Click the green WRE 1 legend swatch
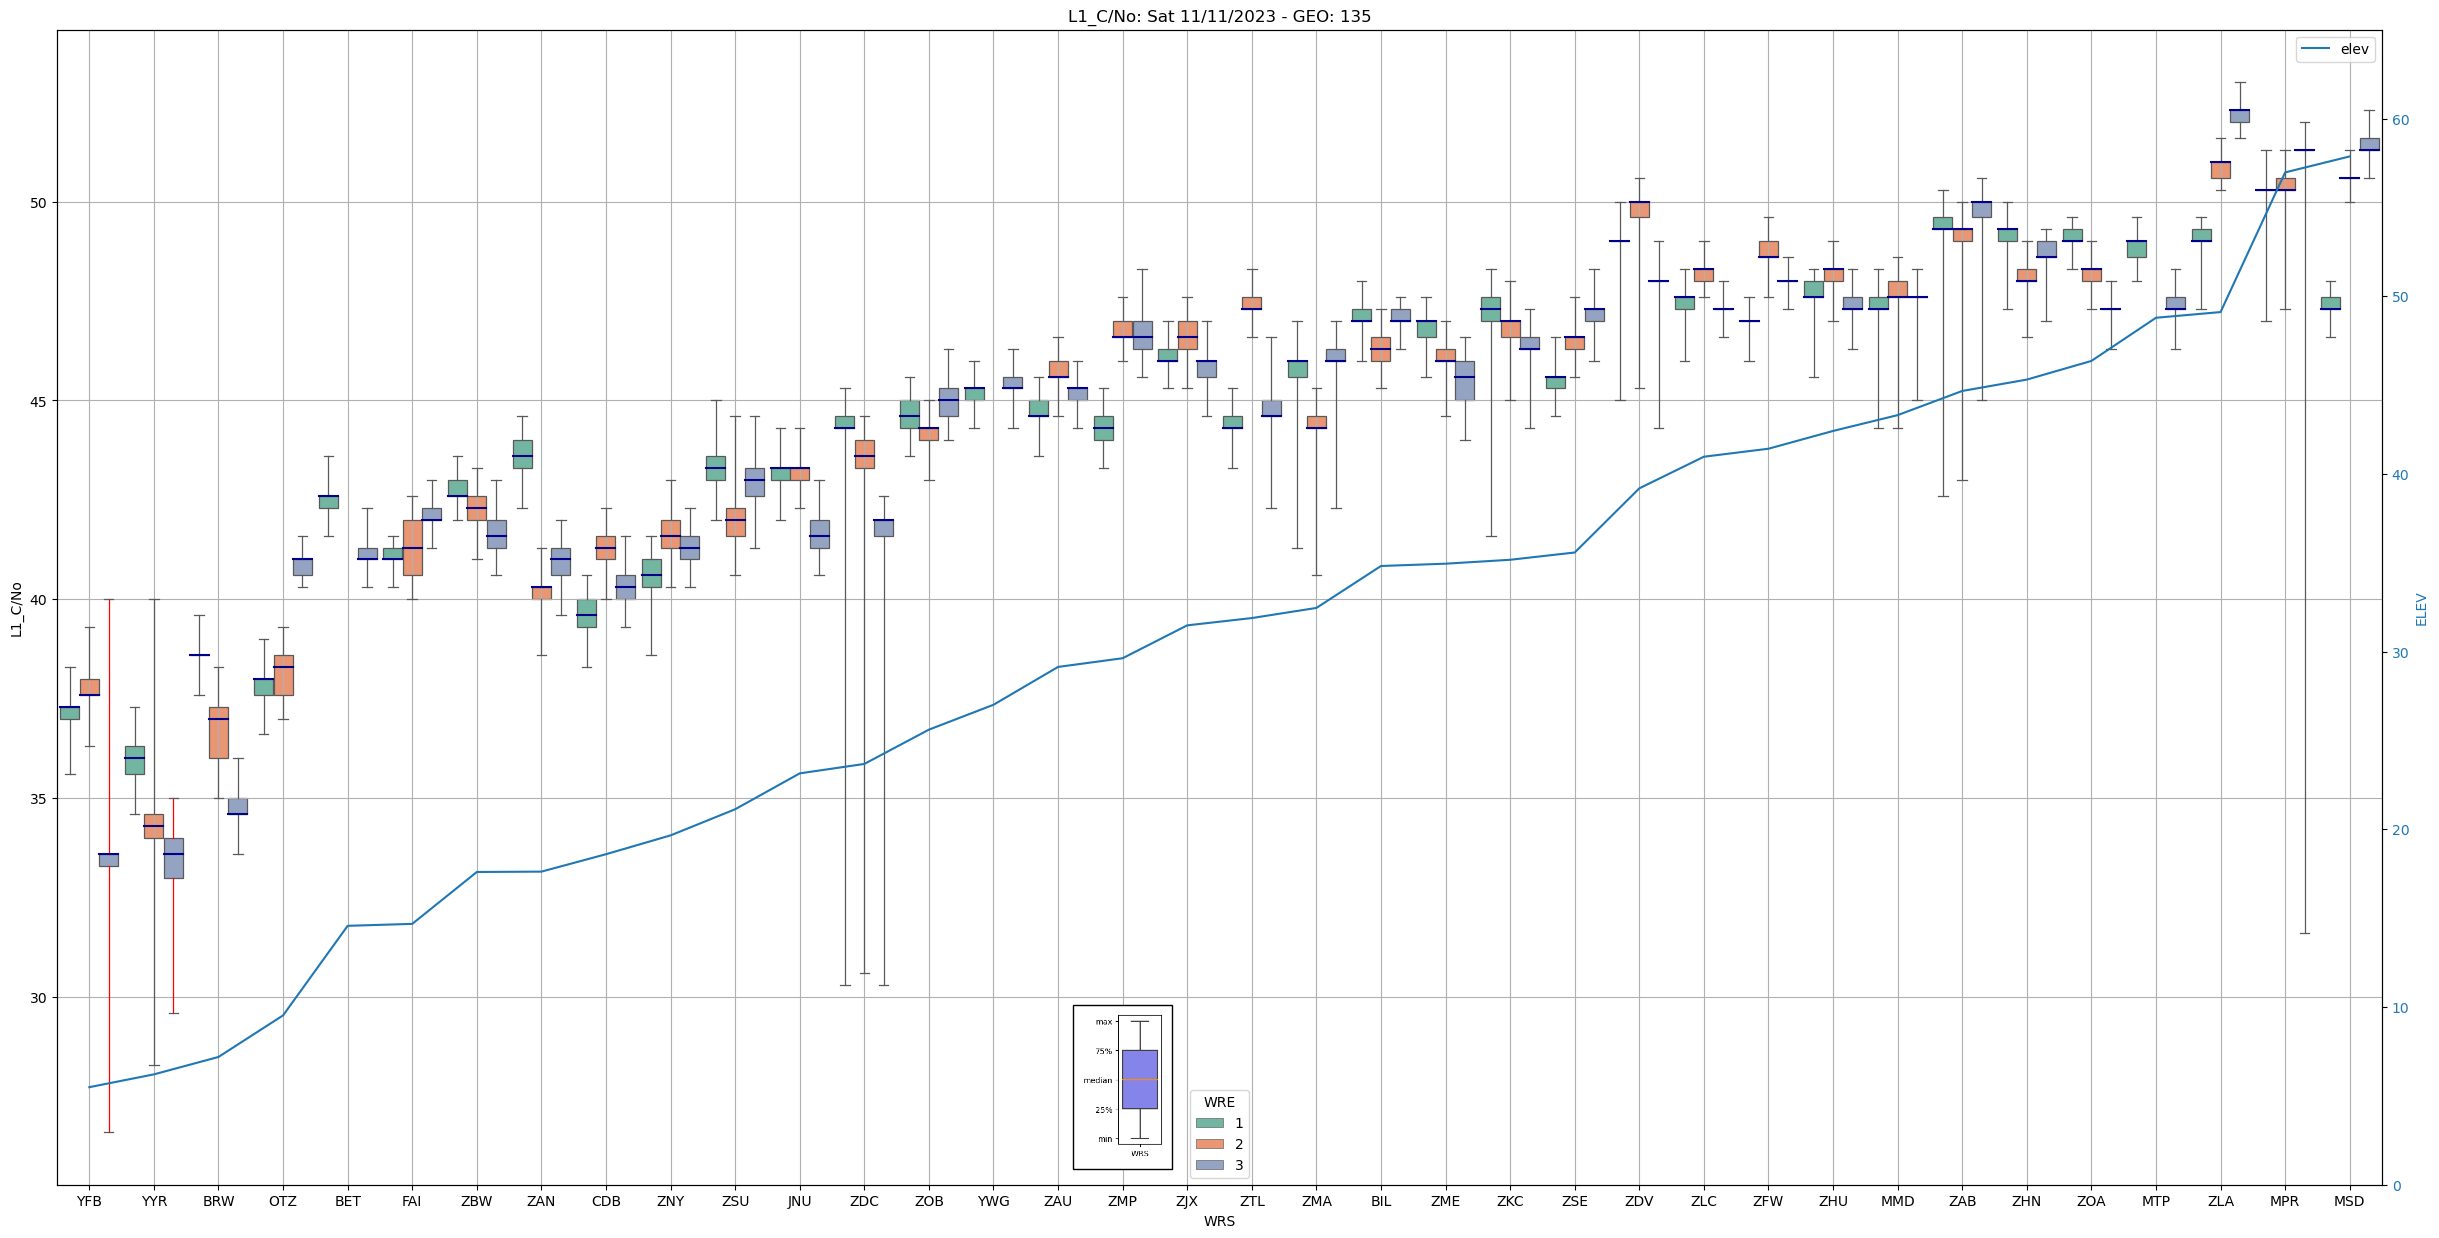Viewport: 2439px width, 1238px height. [1209, 1123]
